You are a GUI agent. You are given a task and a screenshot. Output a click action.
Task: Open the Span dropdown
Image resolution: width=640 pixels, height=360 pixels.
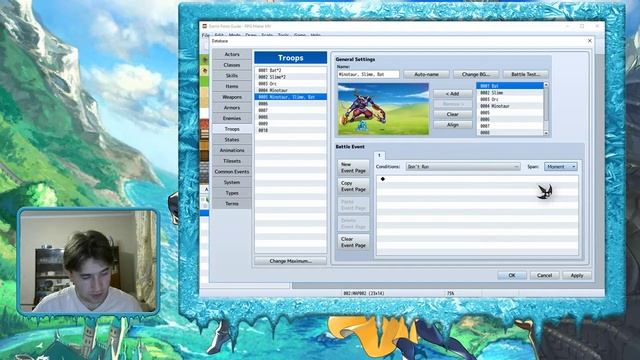[x=560, y=167]
